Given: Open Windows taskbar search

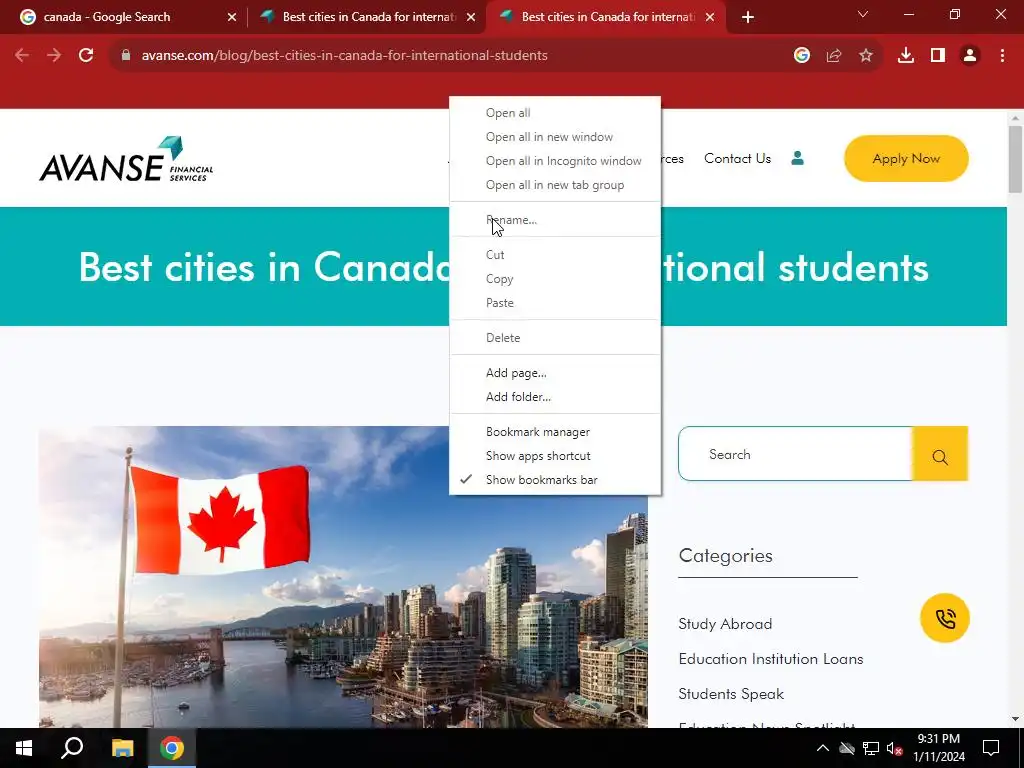Looking at the screenshot, I should 72,748.
